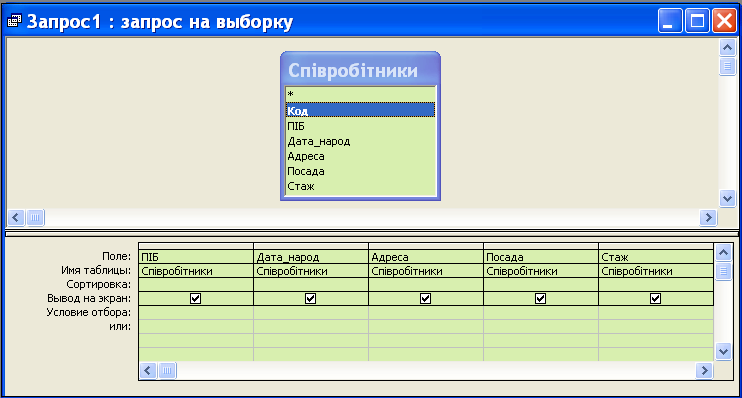Select Дата_народ field in Співробітники list
The image size is (742, 398).
[361, 141]
